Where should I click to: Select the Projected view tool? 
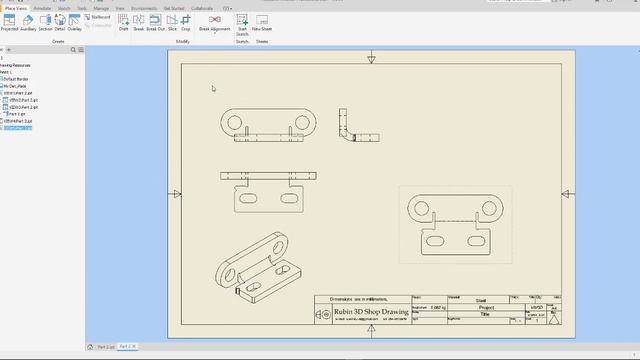9,22
